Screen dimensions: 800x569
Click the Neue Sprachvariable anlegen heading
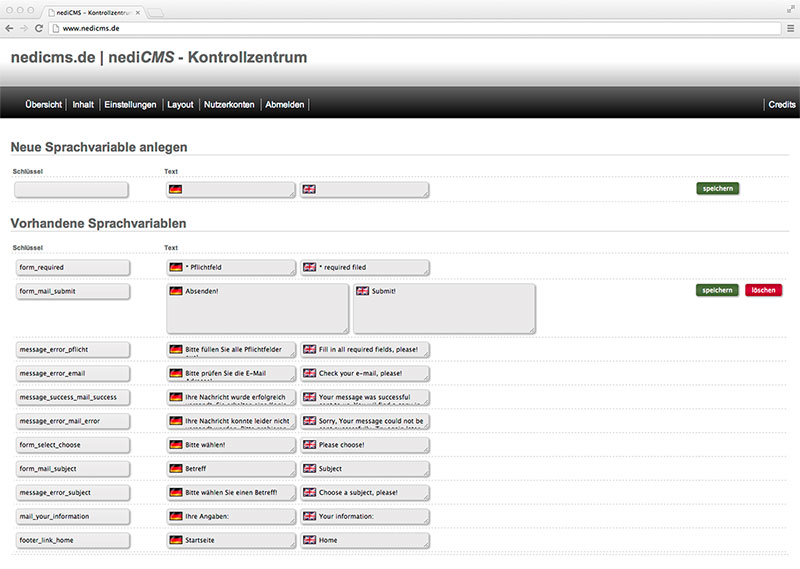coord(99,147)
